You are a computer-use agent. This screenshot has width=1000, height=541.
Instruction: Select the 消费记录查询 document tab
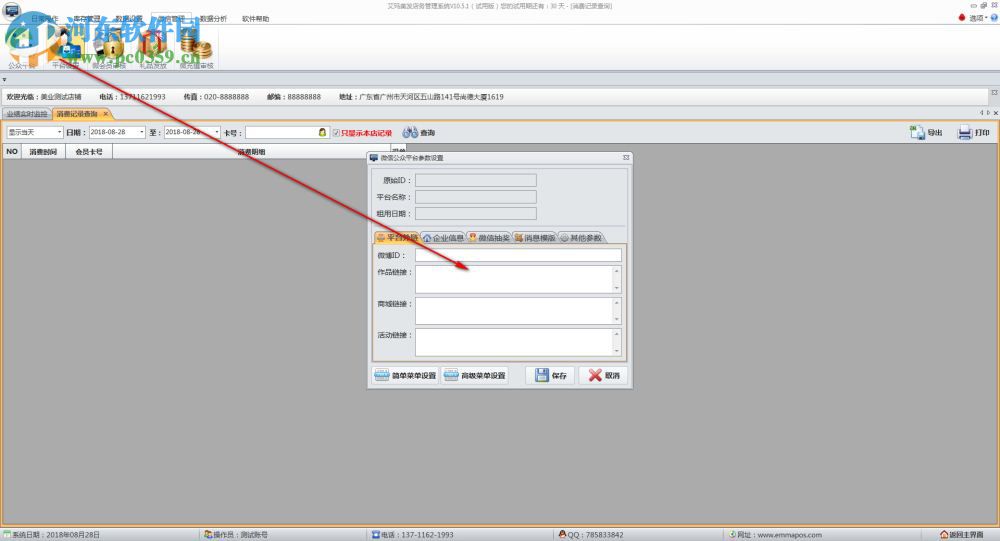tap(77, 114)
